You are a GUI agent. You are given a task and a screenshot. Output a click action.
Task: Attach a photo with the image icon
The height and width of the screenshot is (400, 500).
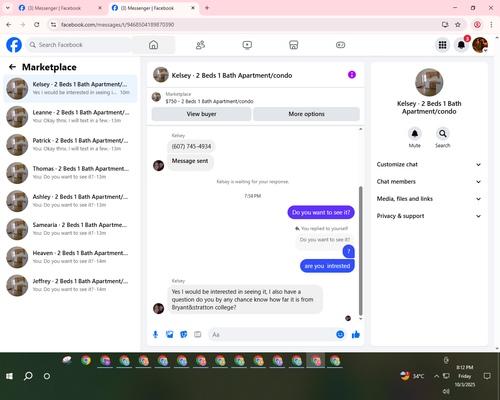(170, 334)
